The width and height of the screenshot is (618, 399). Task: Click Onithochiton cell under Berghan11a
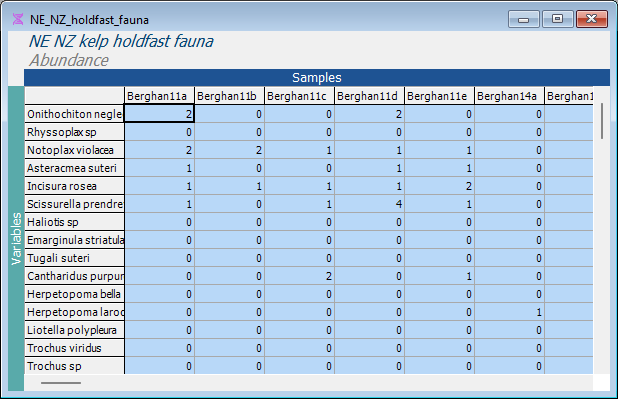coord(159,114)
